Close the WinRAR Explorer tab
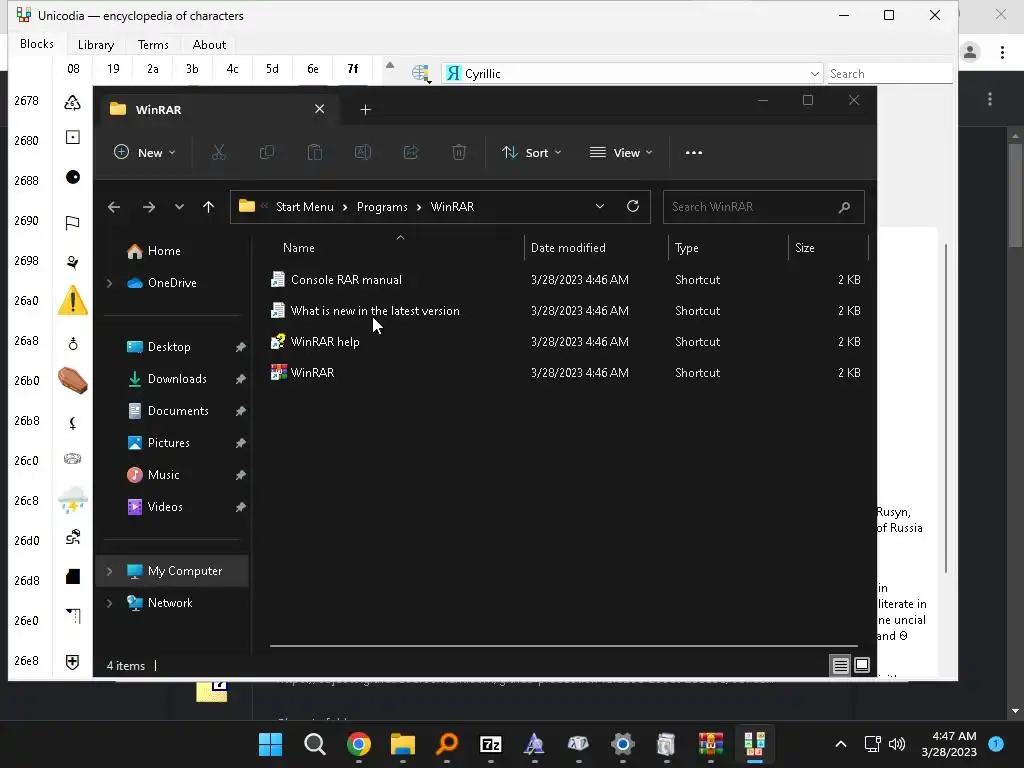 click(319, 109)
